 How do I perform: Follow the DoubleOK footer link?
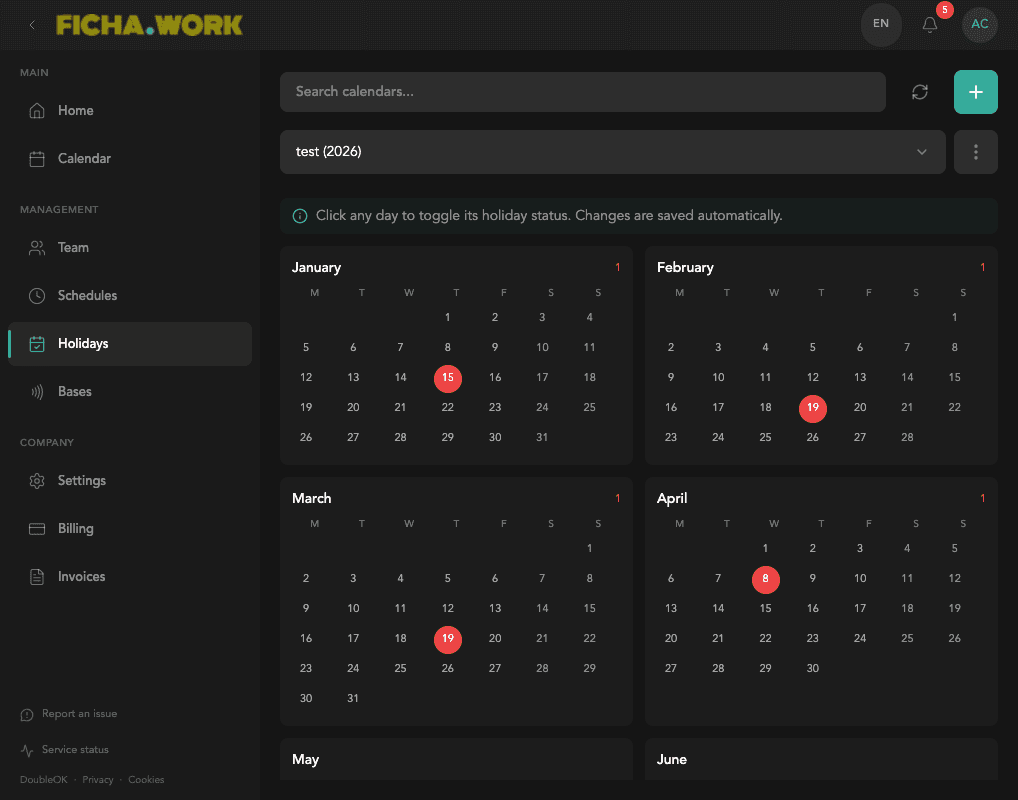point(43,779)
